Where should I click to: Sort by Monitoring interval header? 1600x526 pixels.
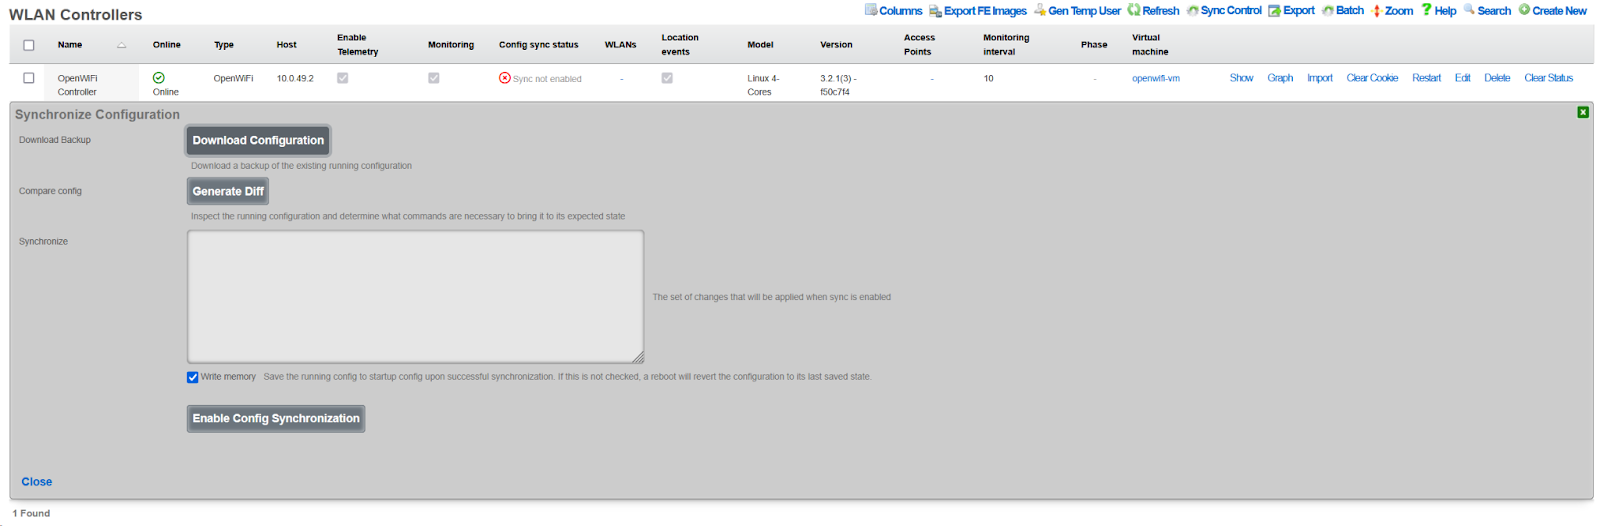point(1006,45)
